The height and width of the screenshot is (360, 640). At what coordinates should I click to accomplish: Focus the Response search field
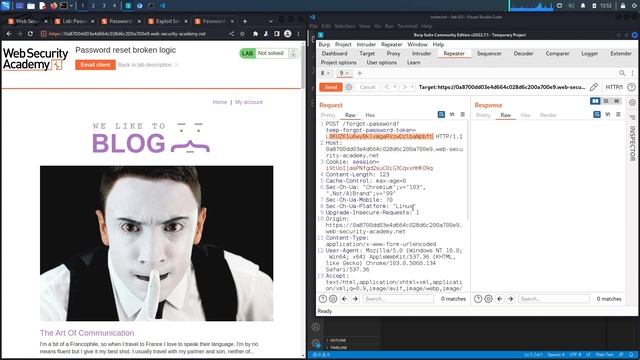click(x=553, y=299)
